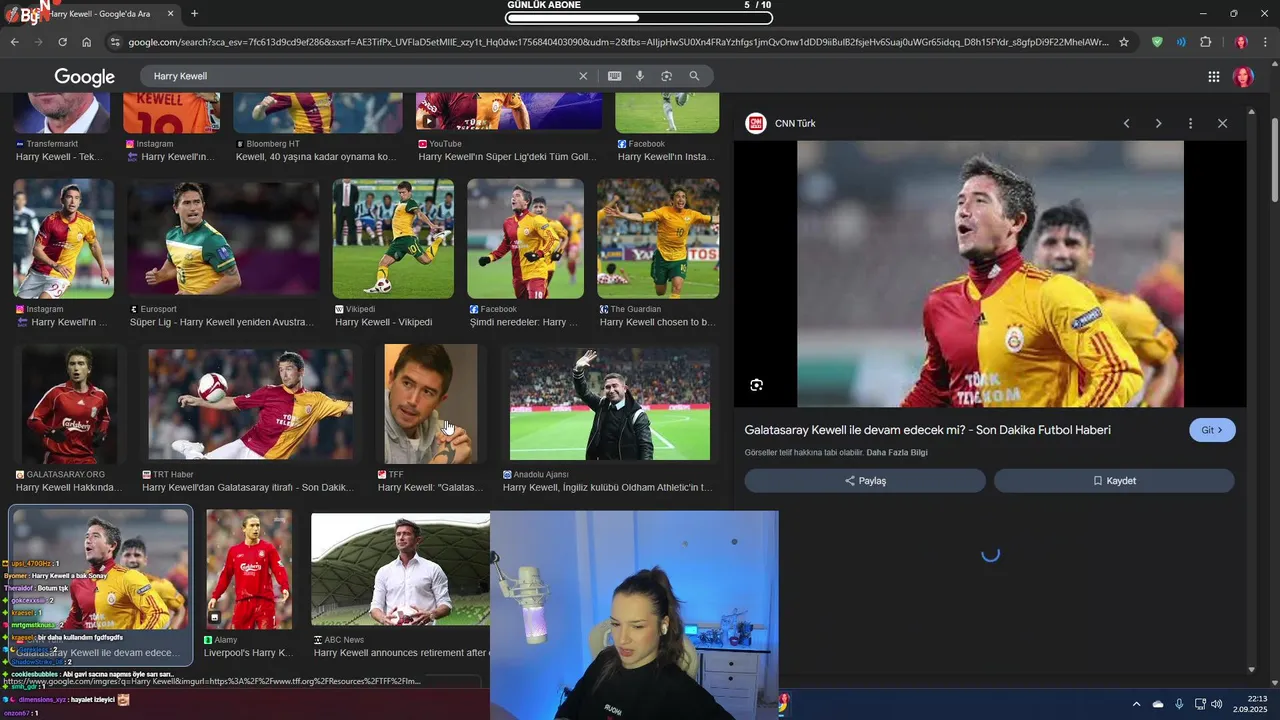Search by image with Google Lens
The width and height of the screenshot is (1280, 720).
coord(666,76)
